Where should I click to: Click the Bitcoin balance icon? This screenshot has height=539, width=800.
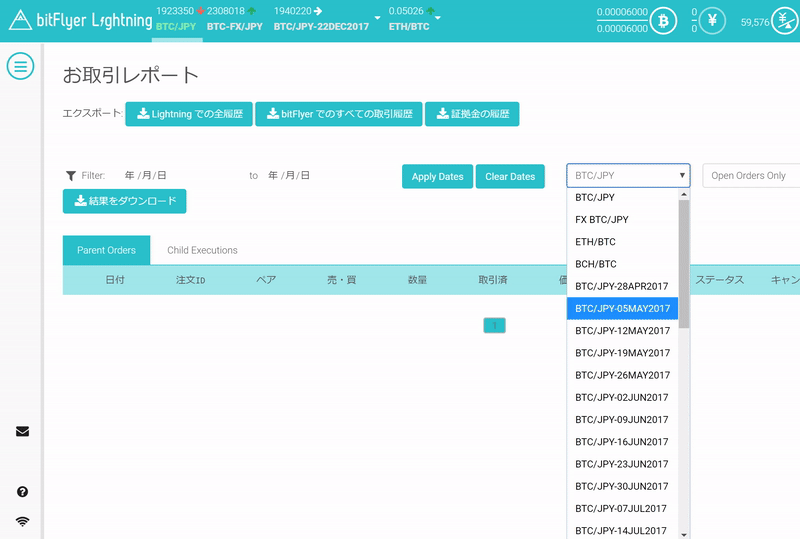pos(663,21)
